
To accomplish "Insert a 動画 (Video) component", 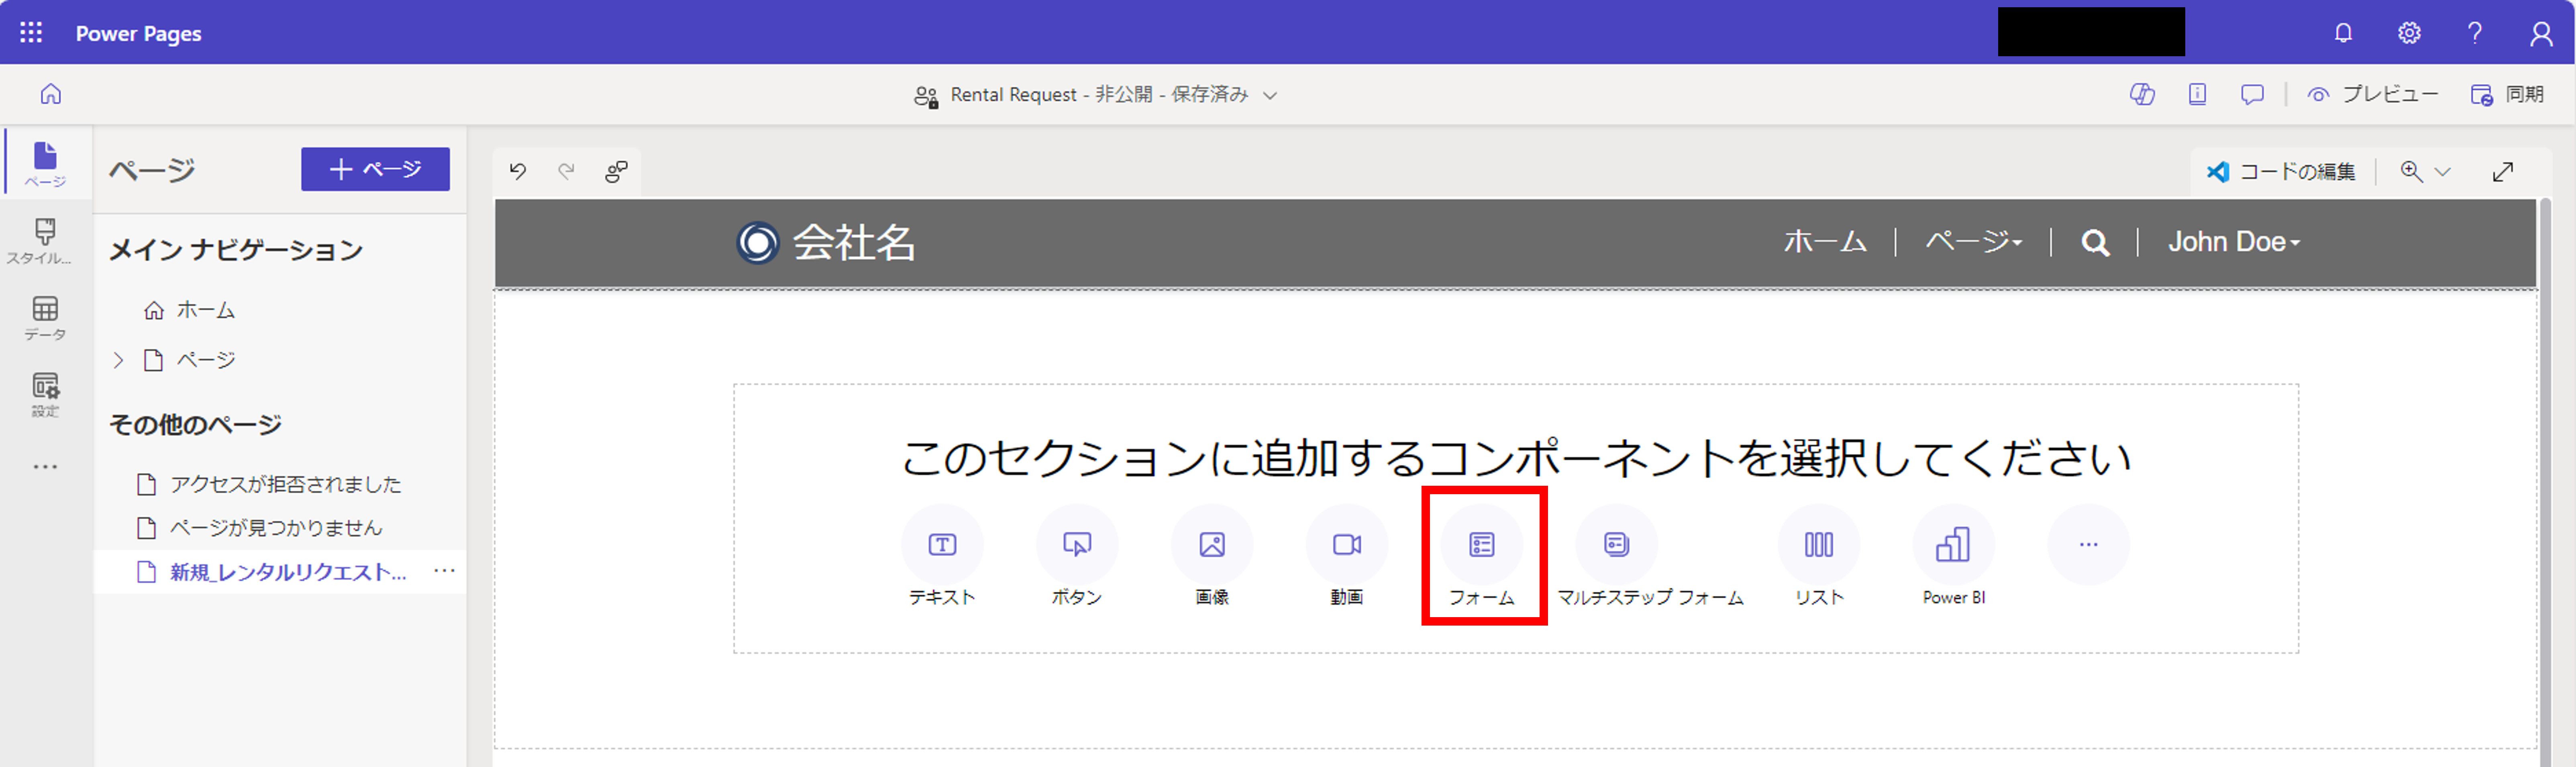I will (1346, 545).
